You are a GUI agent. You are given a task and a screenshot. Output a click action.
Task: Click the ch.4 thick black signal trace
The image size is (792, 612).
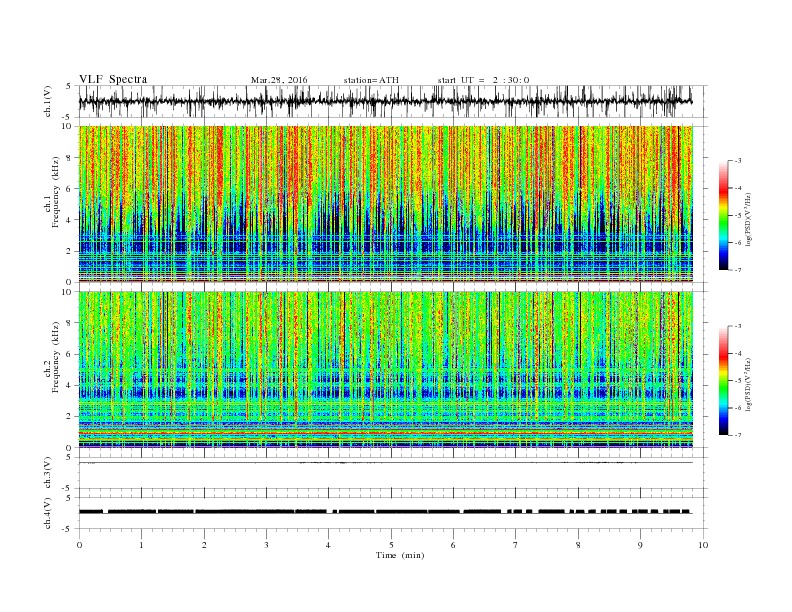[x=385, y=512]
